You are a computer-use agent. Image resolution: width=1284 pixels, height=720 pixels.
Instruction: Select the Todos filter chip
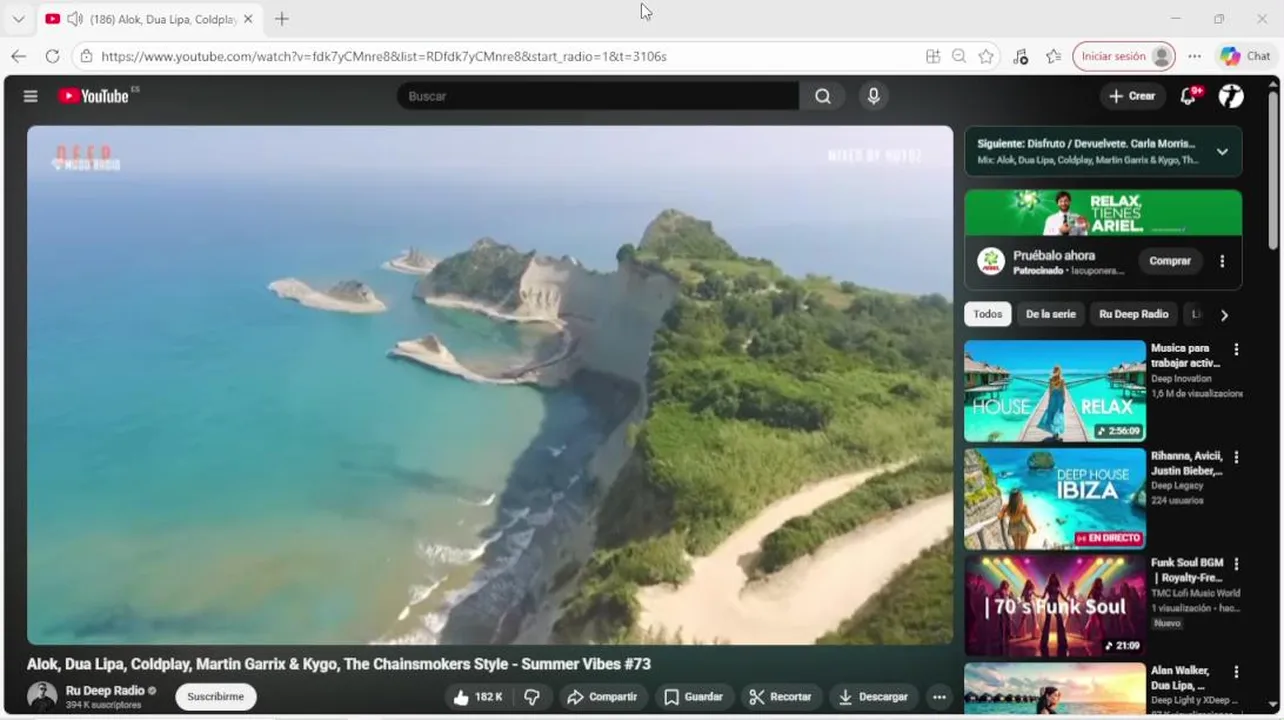(x=987, y=314)
